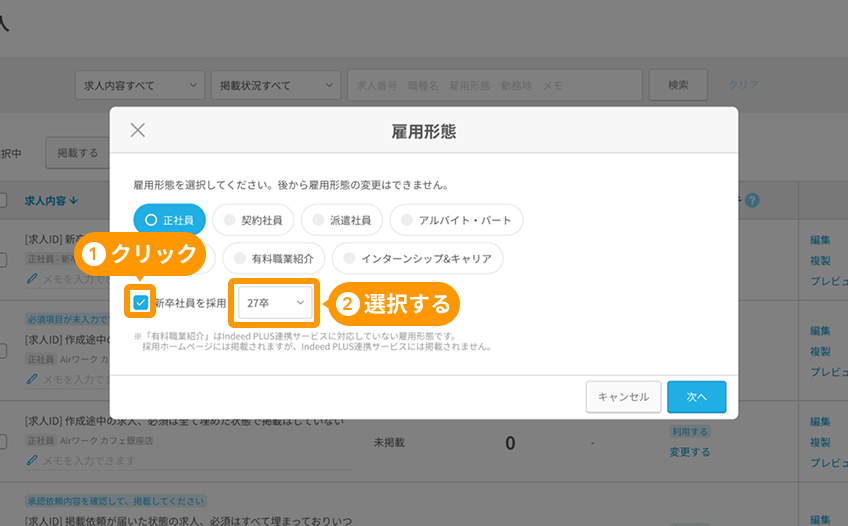The width and height of the screenshot is (848, 526).
Task: Select the 有料職業紹介 option
Action: pyautogui.click(x=274, y=258)
